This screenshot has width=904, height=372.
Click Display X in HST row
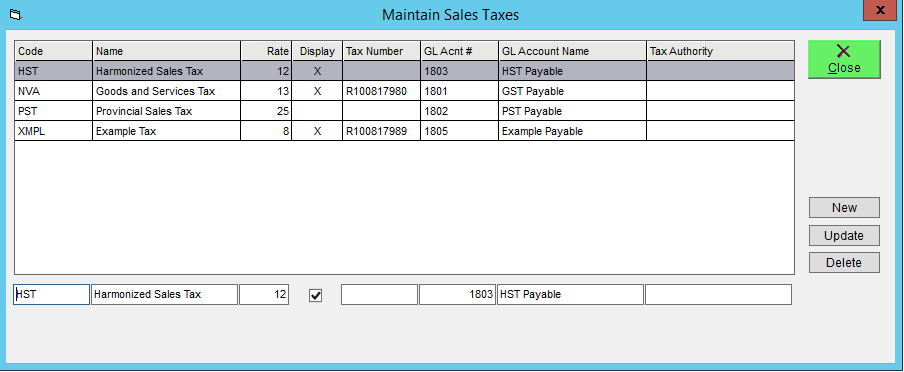(x=317, y=71)
